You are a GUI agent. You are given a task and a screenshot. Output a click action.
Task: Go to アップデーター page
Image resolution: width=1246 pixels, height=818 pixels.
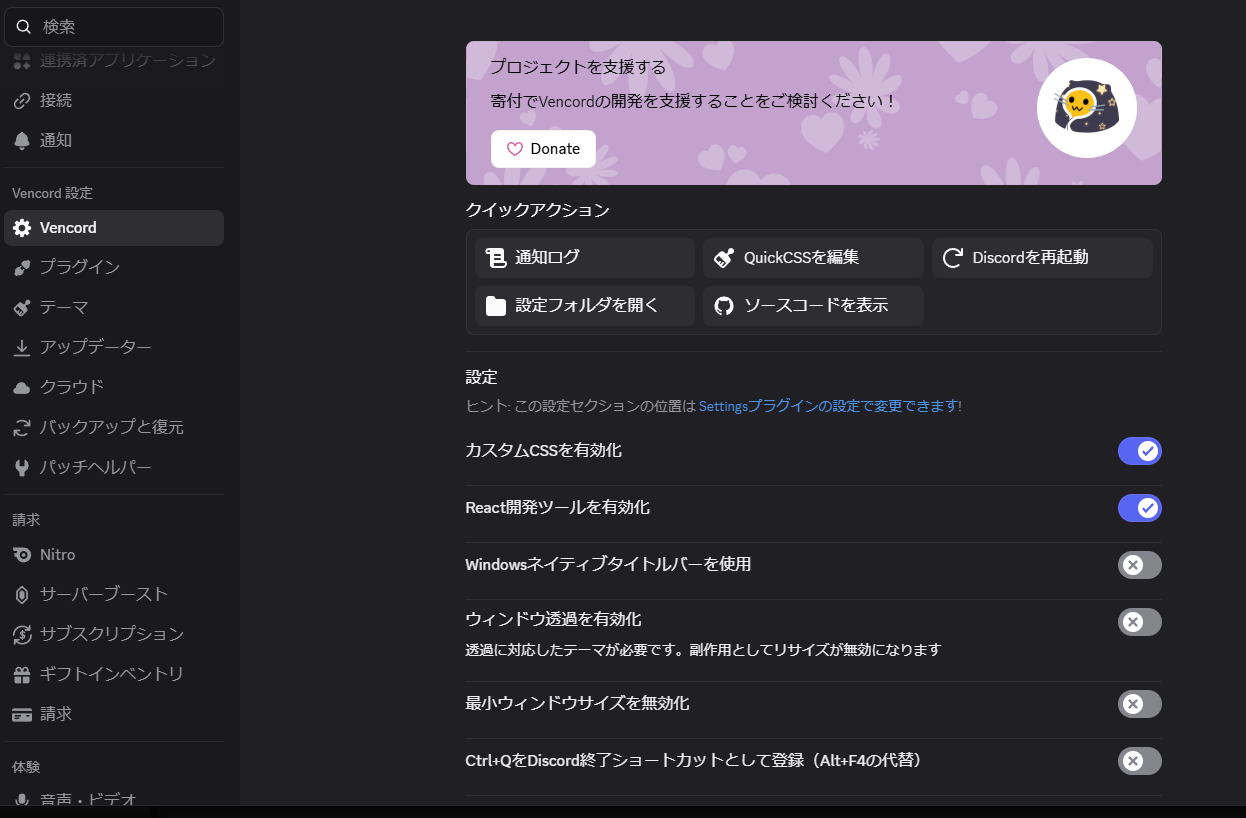(x=114, y=348)
